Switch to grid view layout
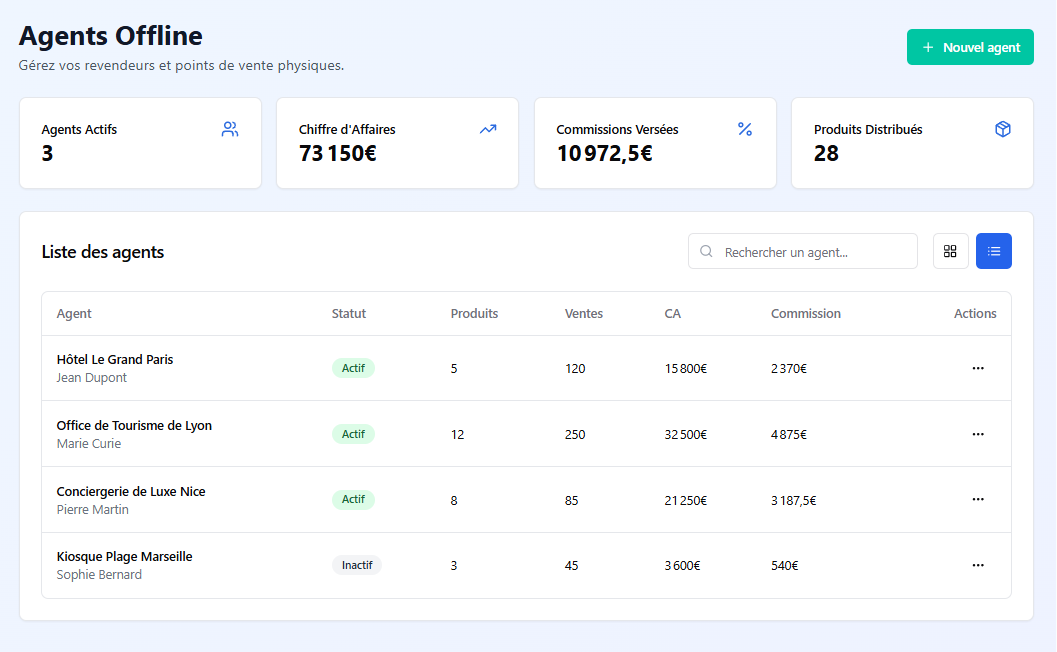Image resolution: width=1057 pixels, height=652 pixels. 950,251
